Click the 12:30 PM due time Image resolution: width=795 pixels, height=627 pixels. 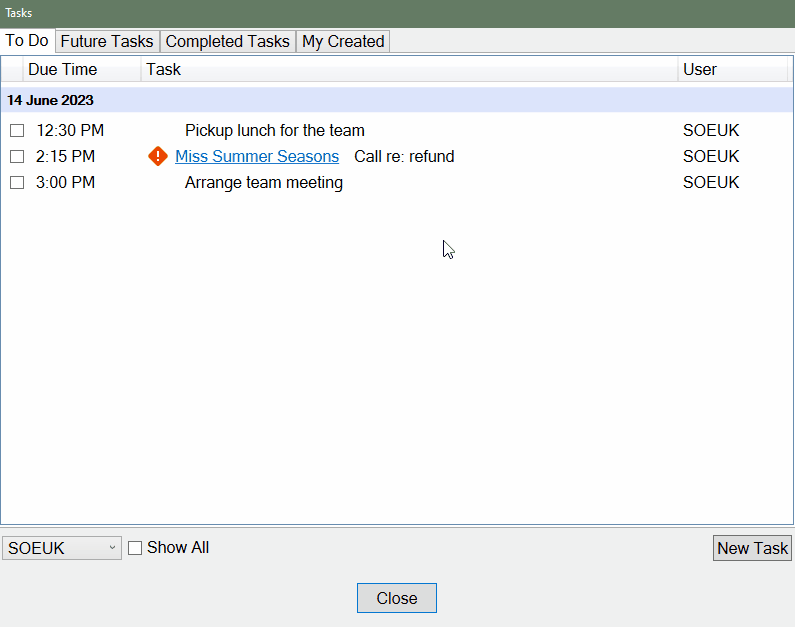[70, 130]
